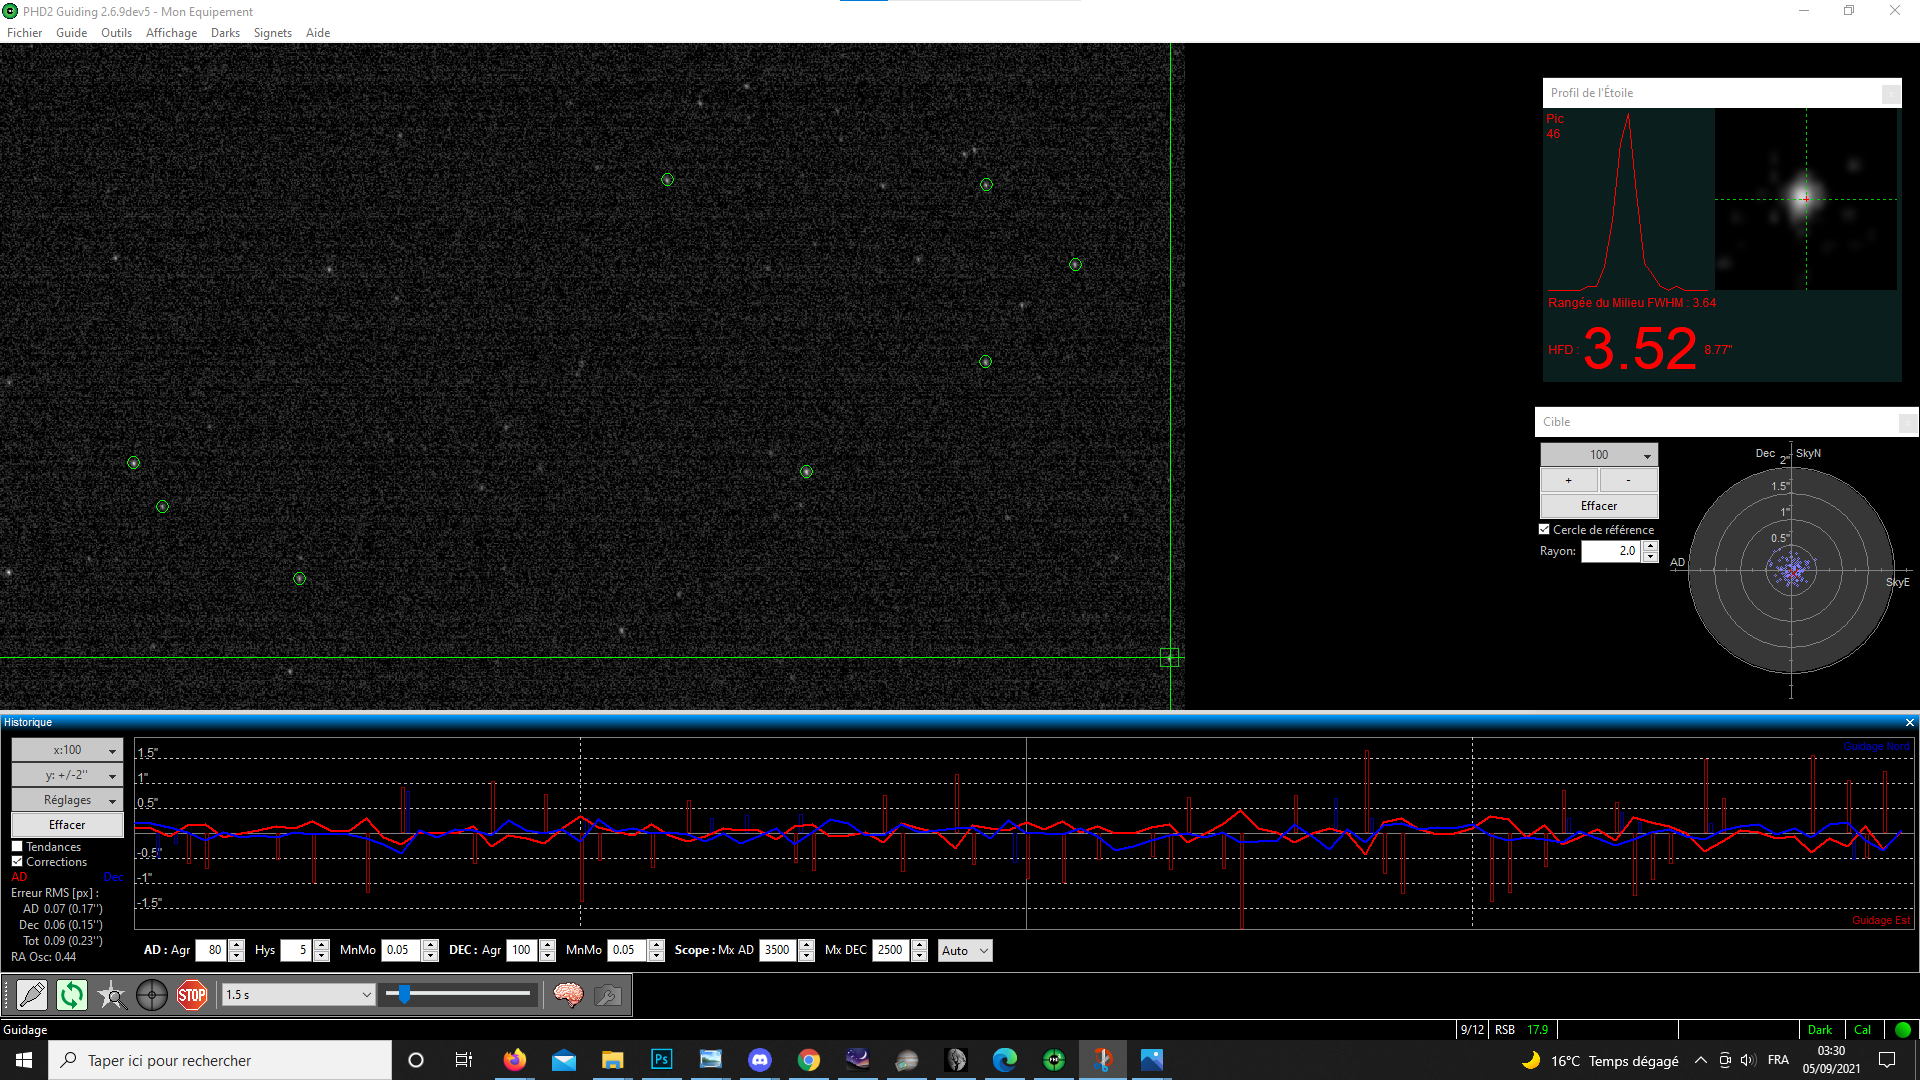Click the red STOP icon

[192, 995]
